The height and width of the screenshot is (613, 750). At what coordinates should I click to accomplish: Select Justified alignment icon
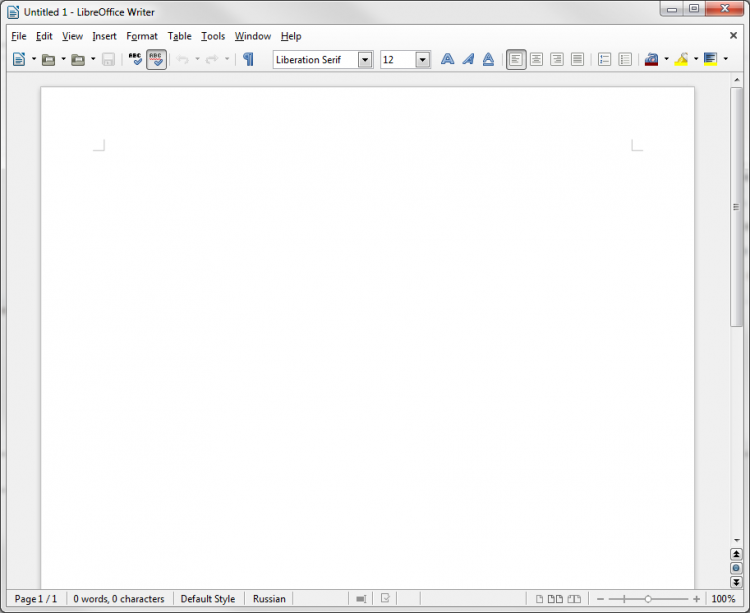click(x=577, y=59)
